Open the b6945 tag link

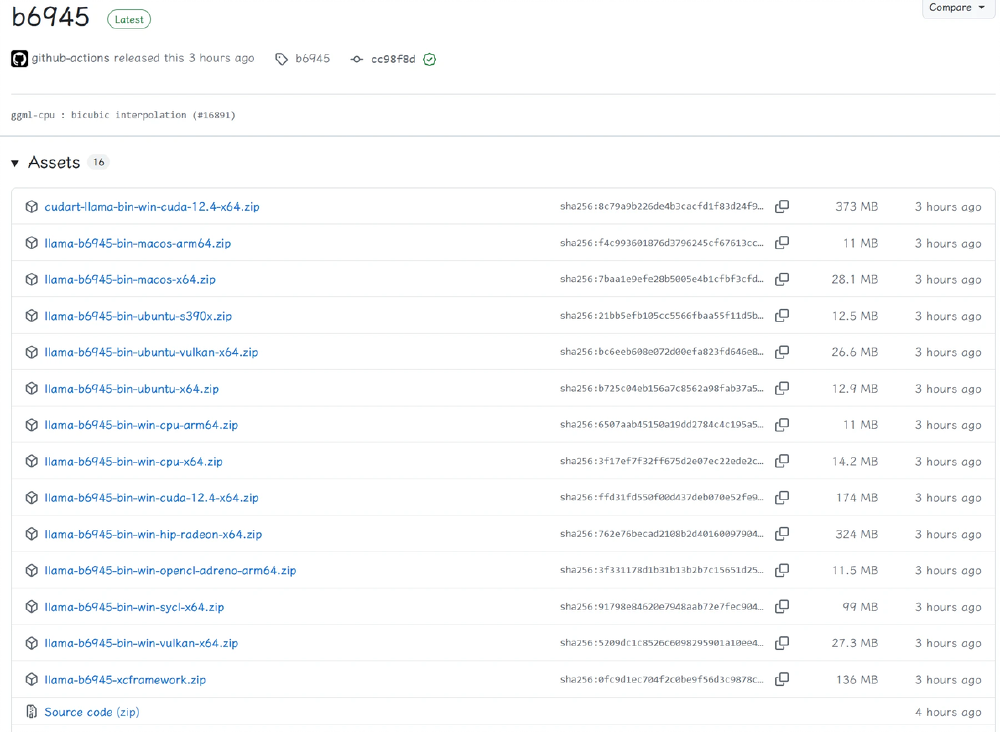(312, 59)
